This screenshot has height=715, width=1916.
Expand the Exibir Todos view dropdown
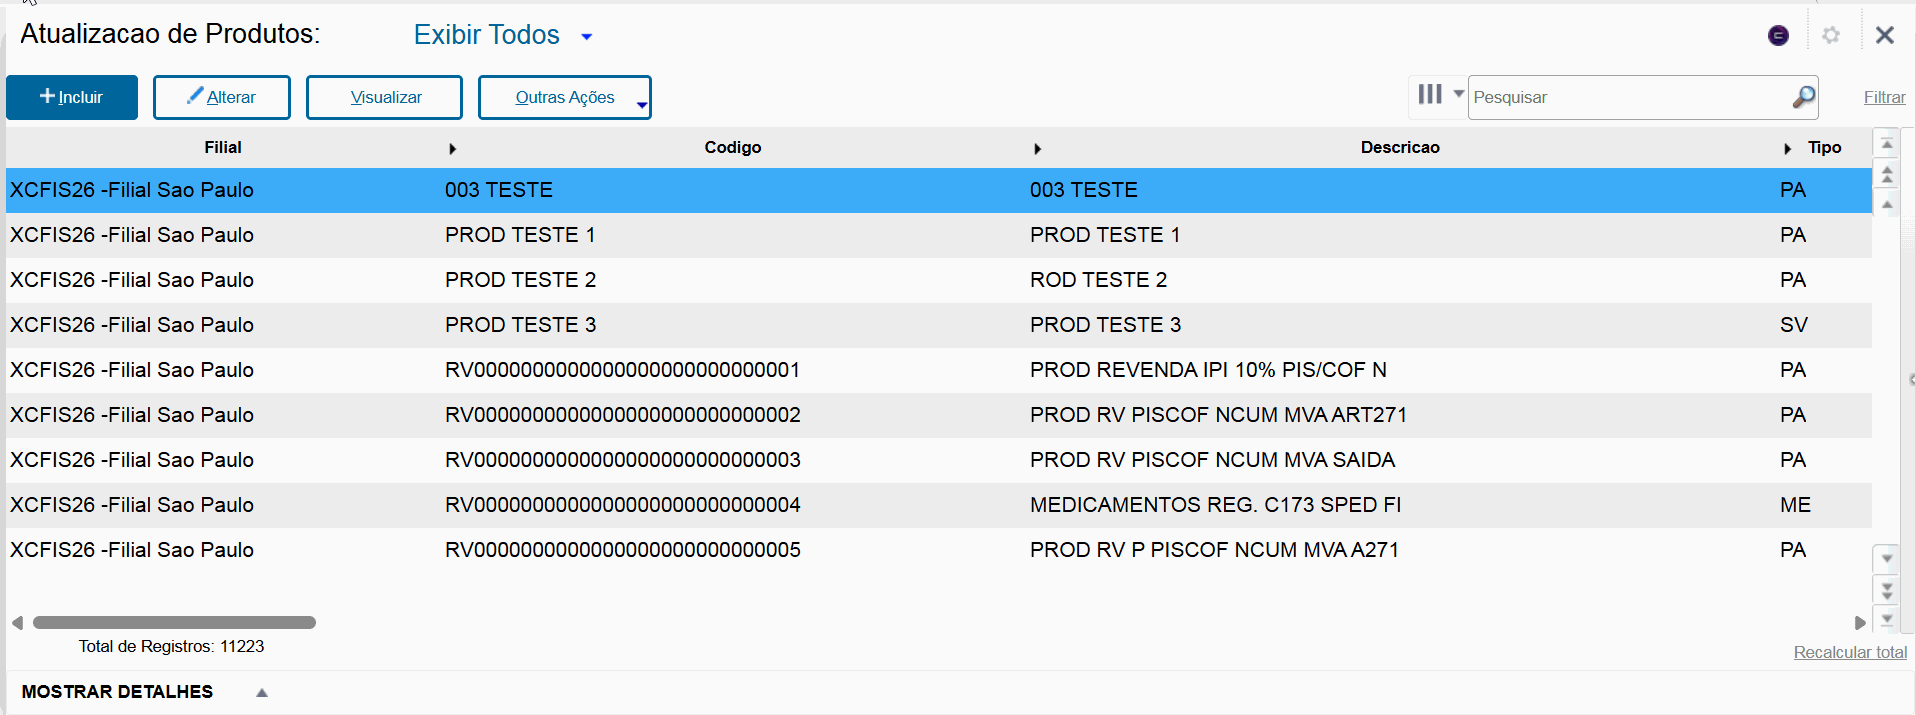point(587,37)
